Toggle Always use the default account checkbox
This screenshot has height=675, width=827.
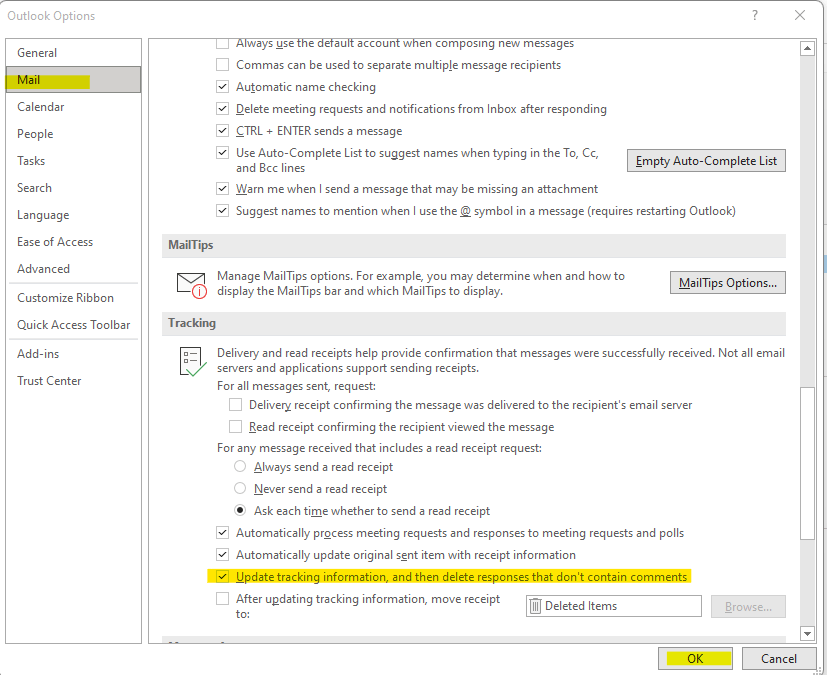[223, 43]
